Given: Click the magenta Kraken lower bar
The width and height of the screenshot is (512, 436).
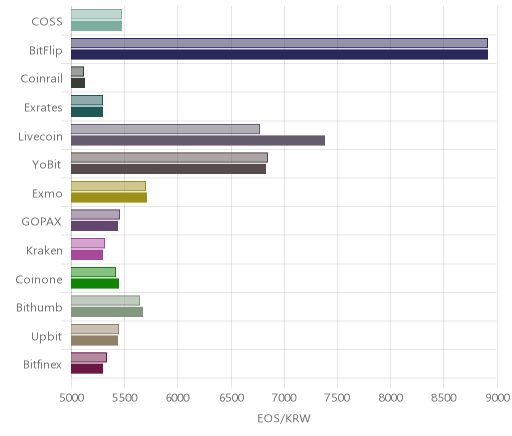Looking at the screenshot, I should coord(87,255).
